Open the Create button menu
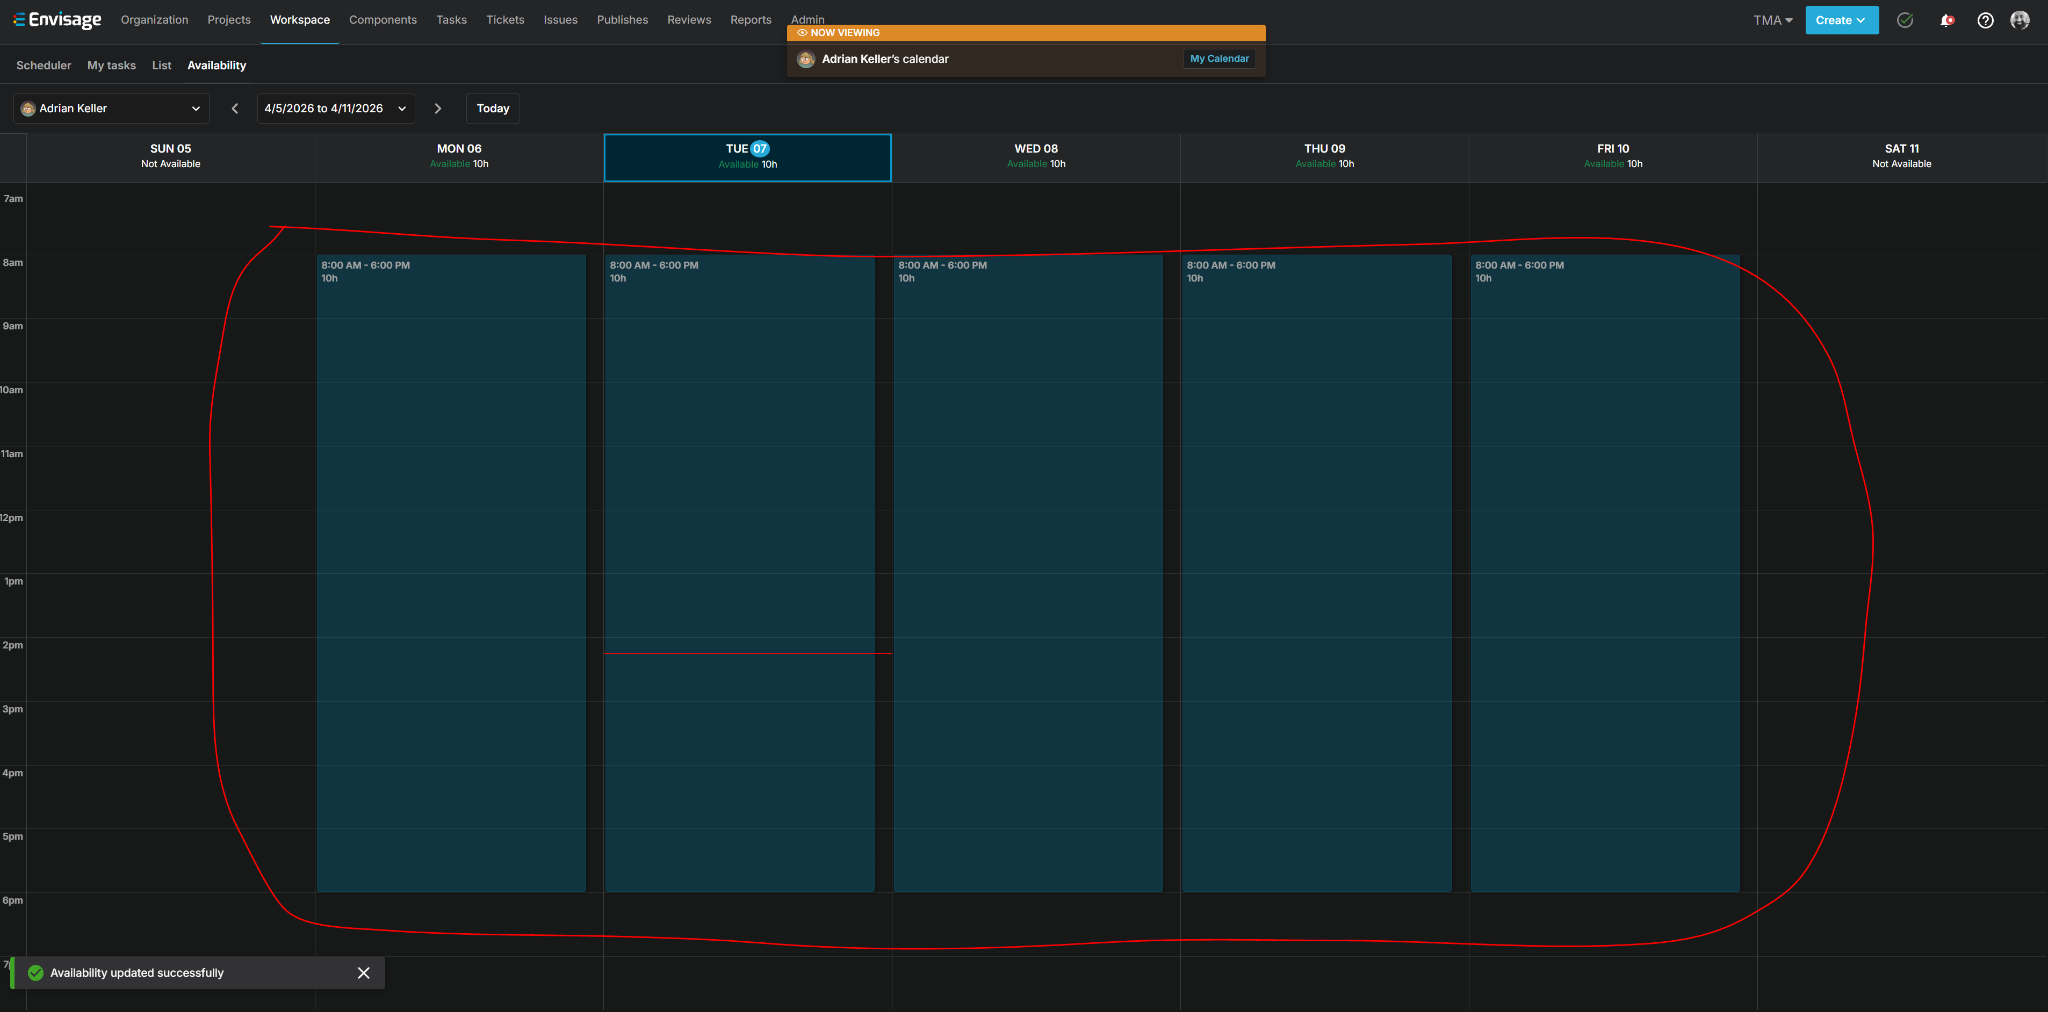The height and width of the screenshot is (1012, 2048). (x=1841, y=20)
